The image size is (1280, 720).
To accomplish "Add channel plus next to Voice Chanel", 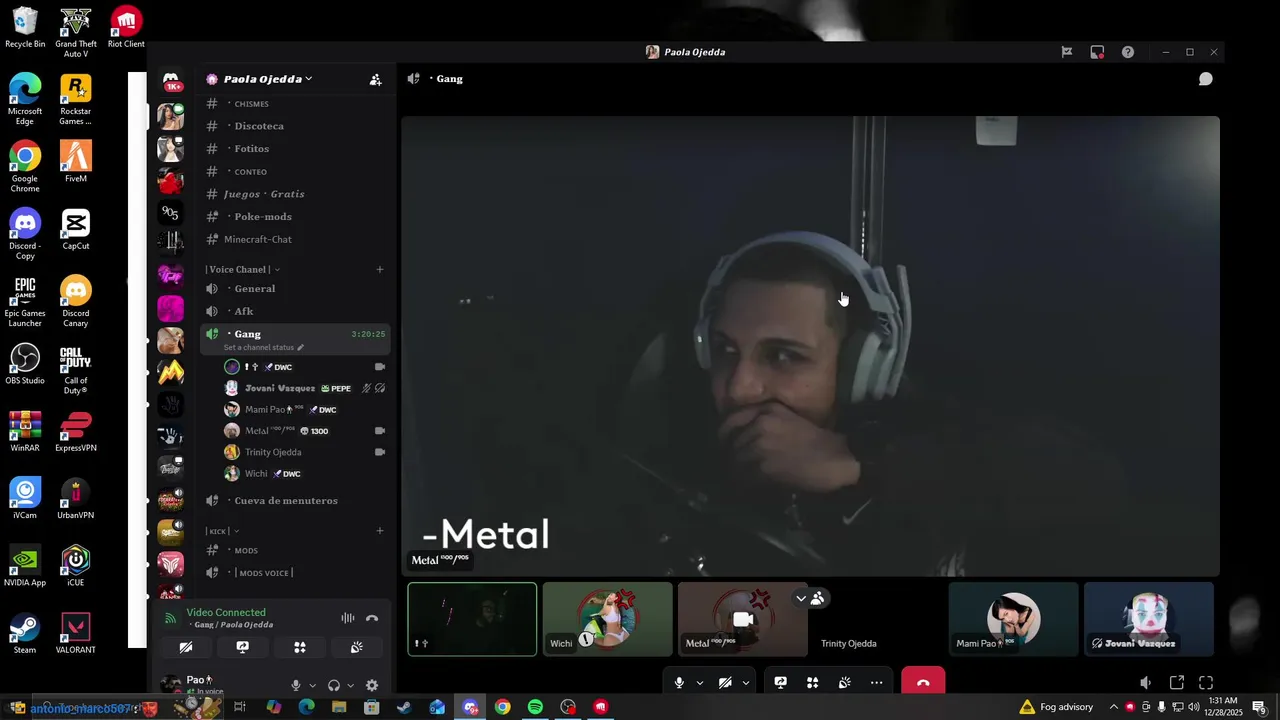I will click(380, 269).
